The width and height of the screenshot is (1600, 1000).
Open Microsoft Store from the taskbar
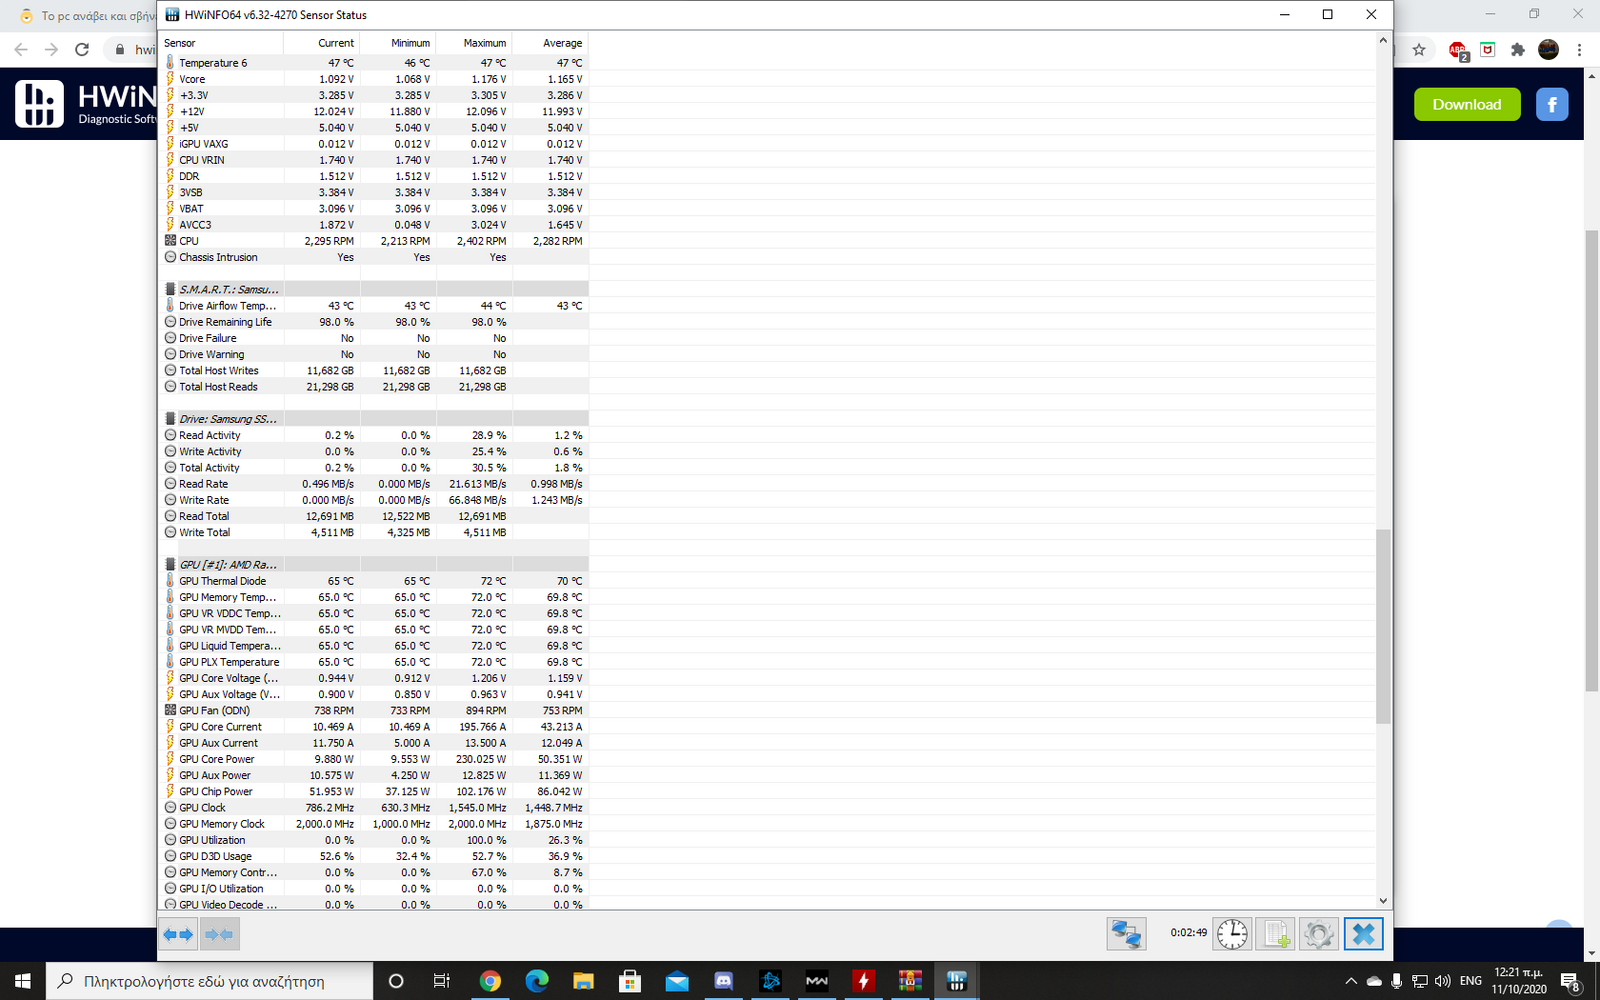(x=630, y=981)
